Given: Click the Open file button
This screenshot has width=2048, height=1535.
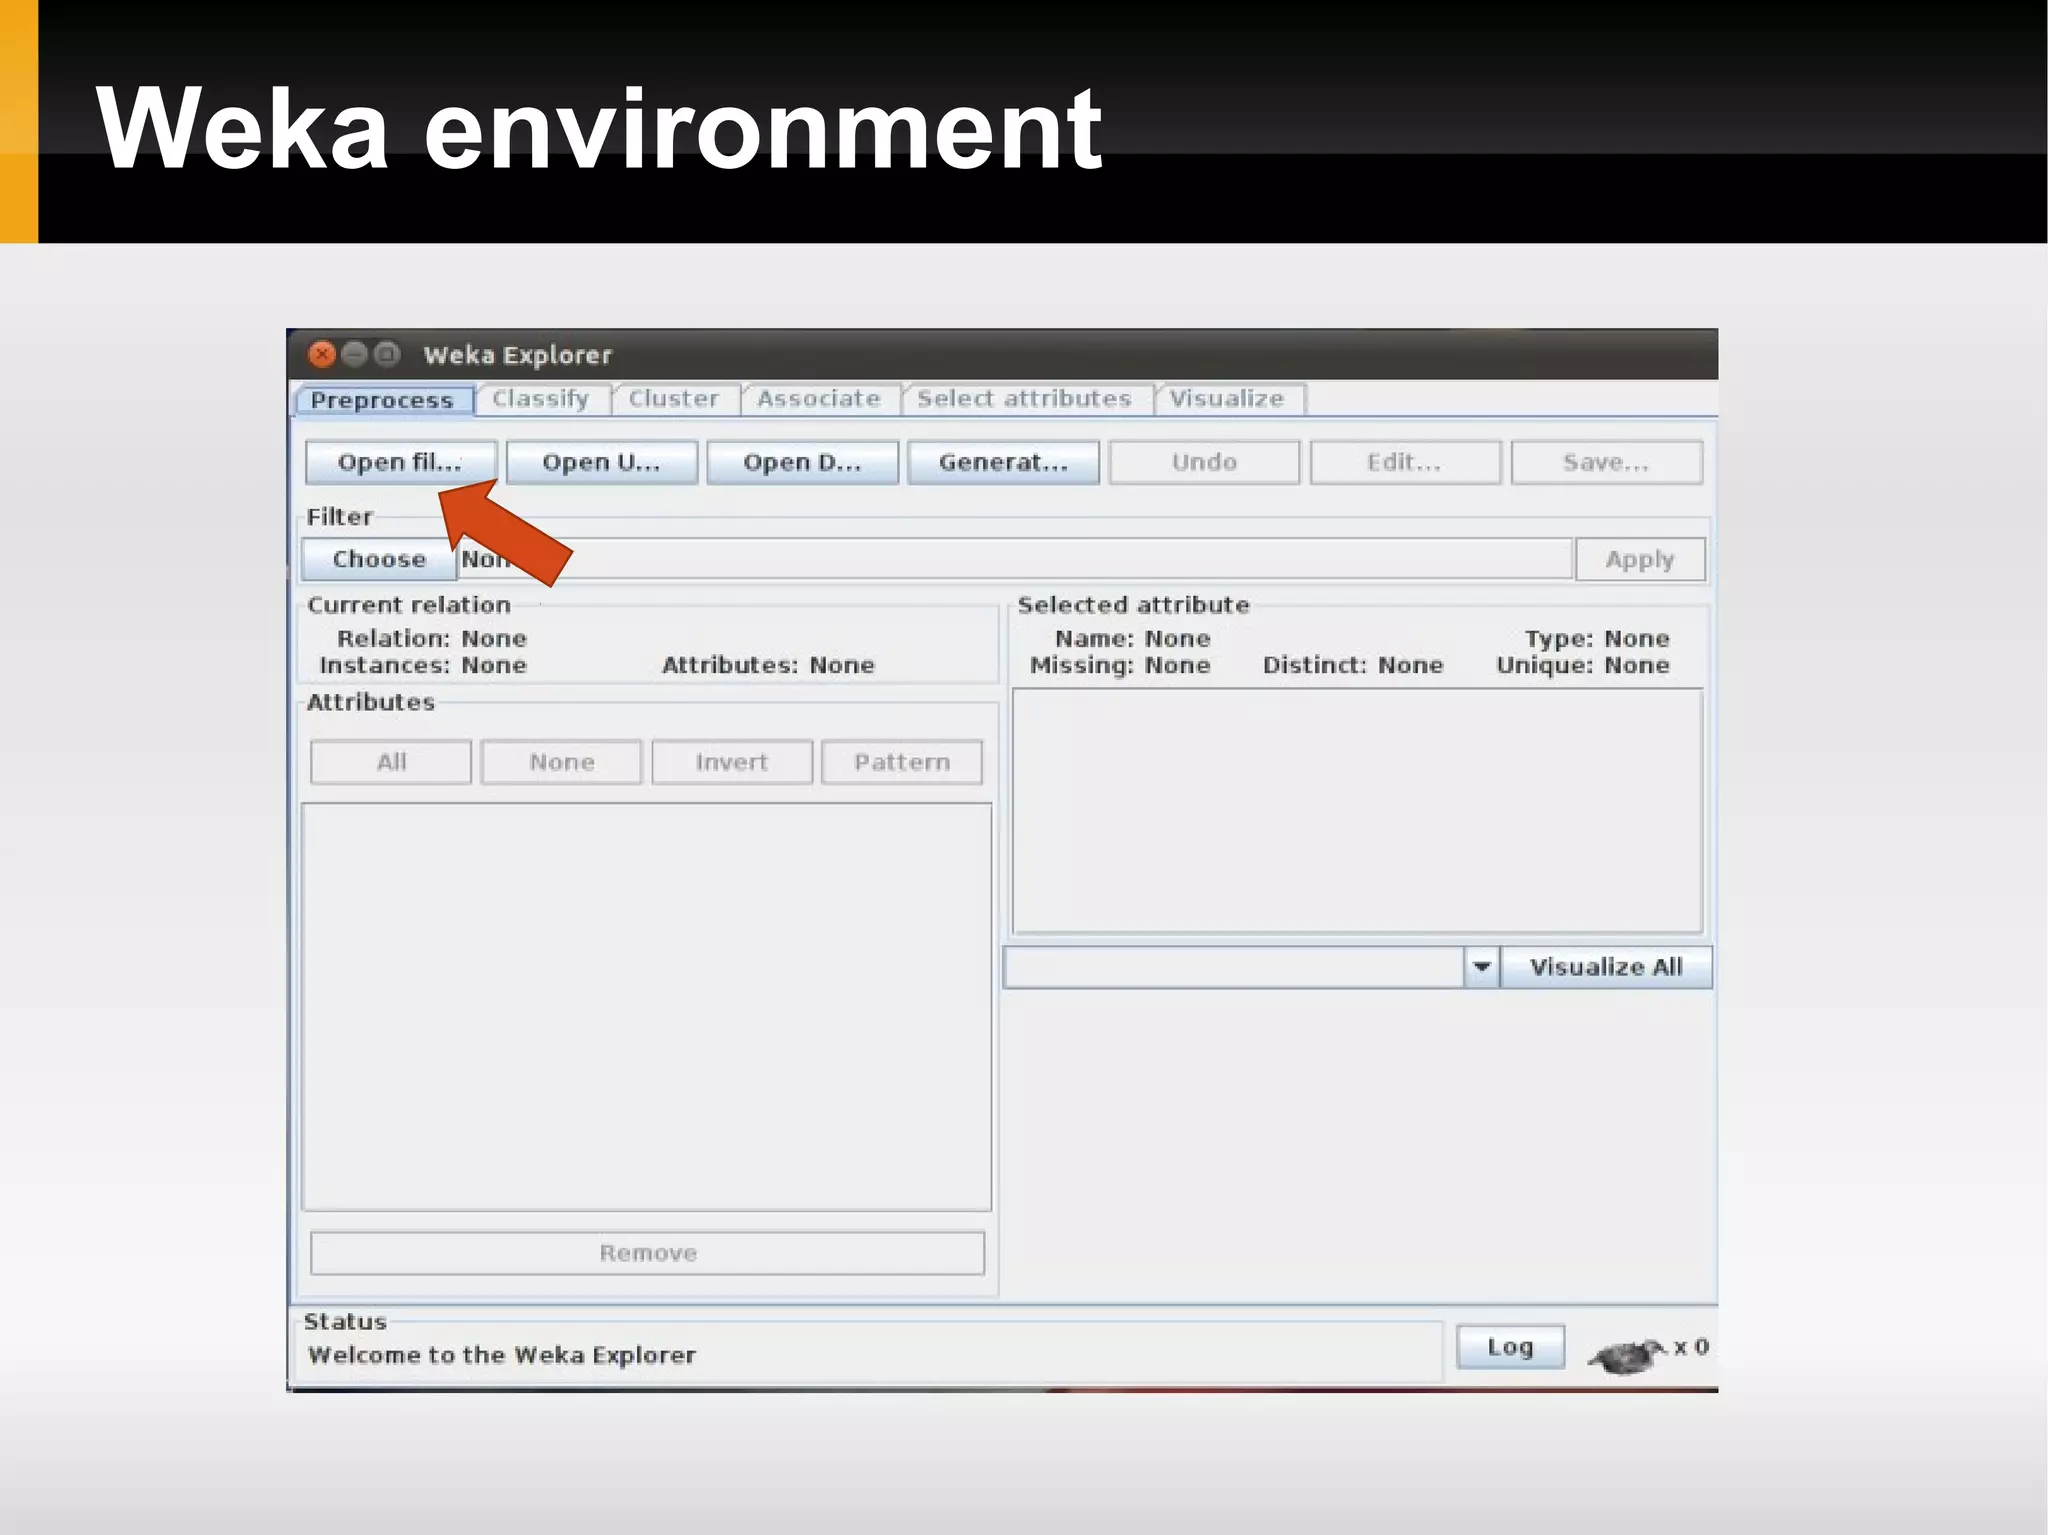Looking at the screenshot, I should (x=400, y=462).
